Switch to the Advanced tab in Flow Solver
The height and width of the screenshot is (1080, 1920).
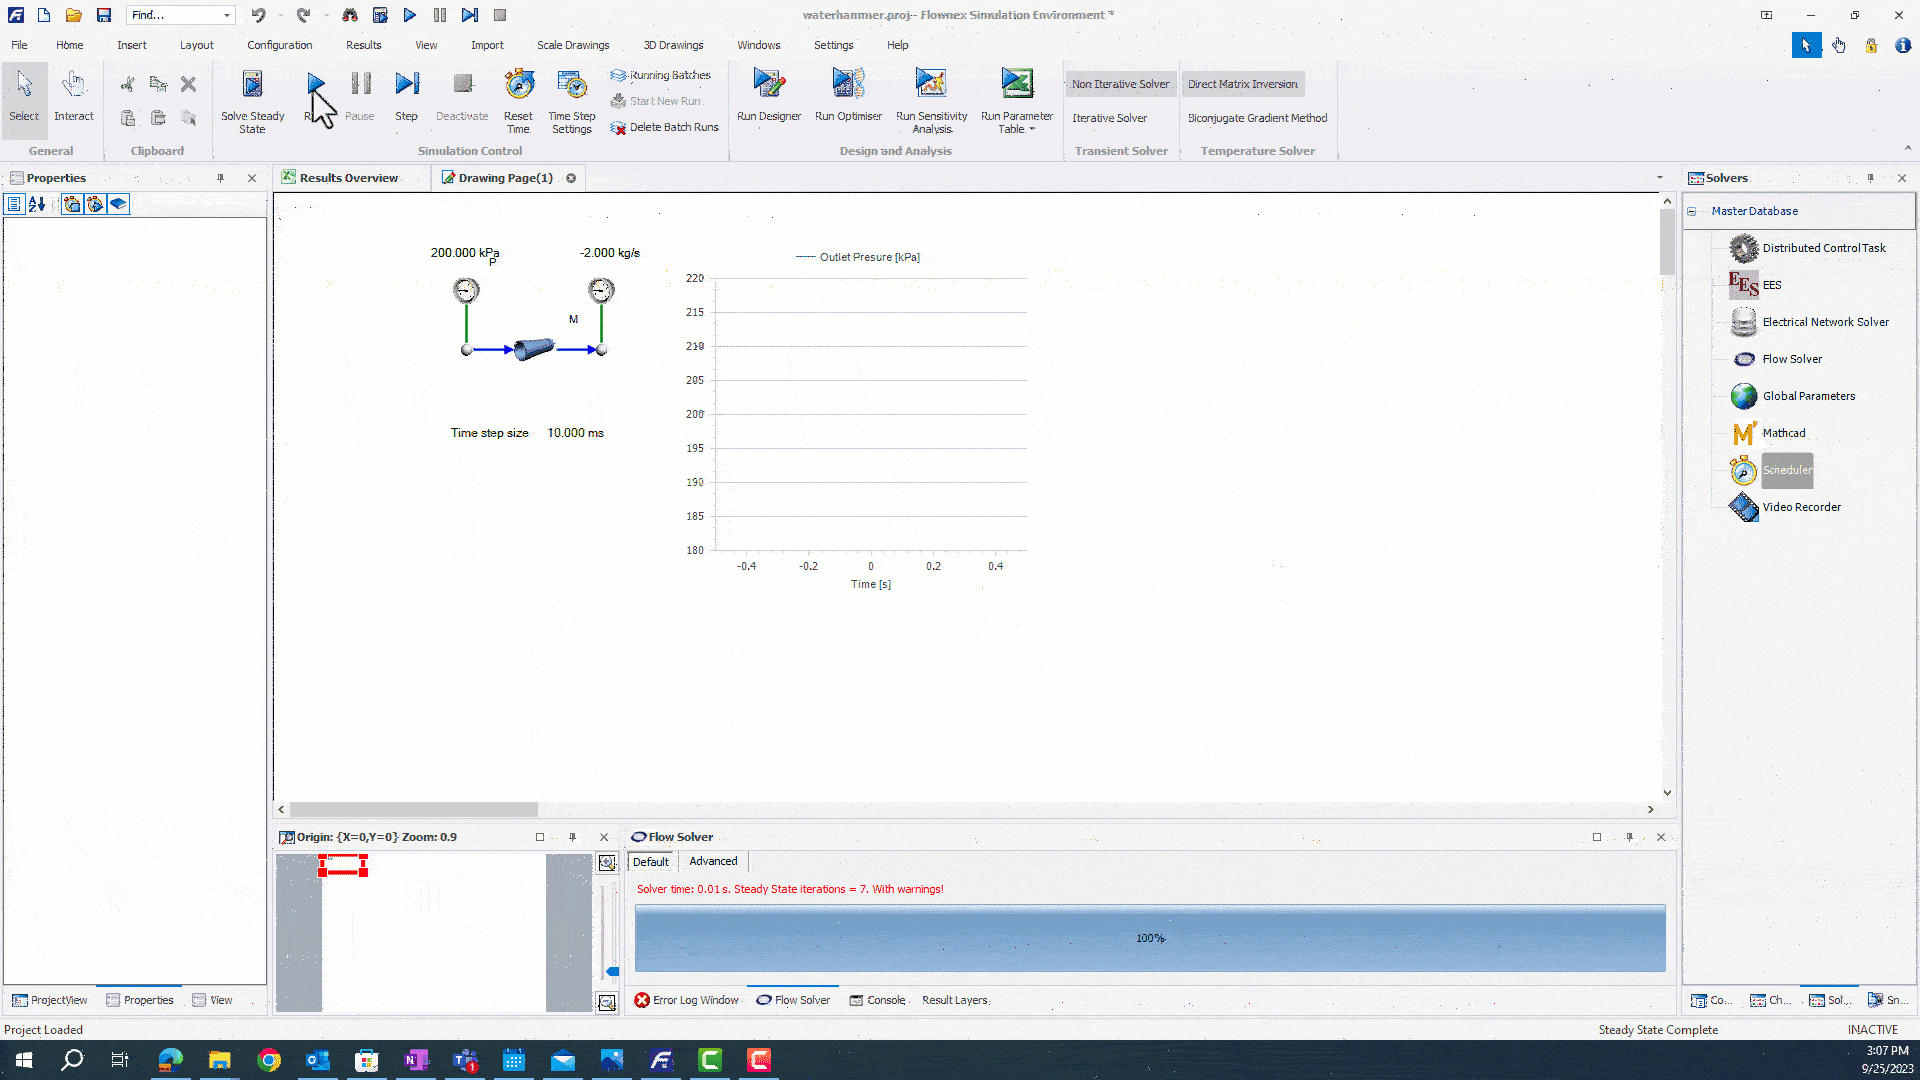click(713, 861)
